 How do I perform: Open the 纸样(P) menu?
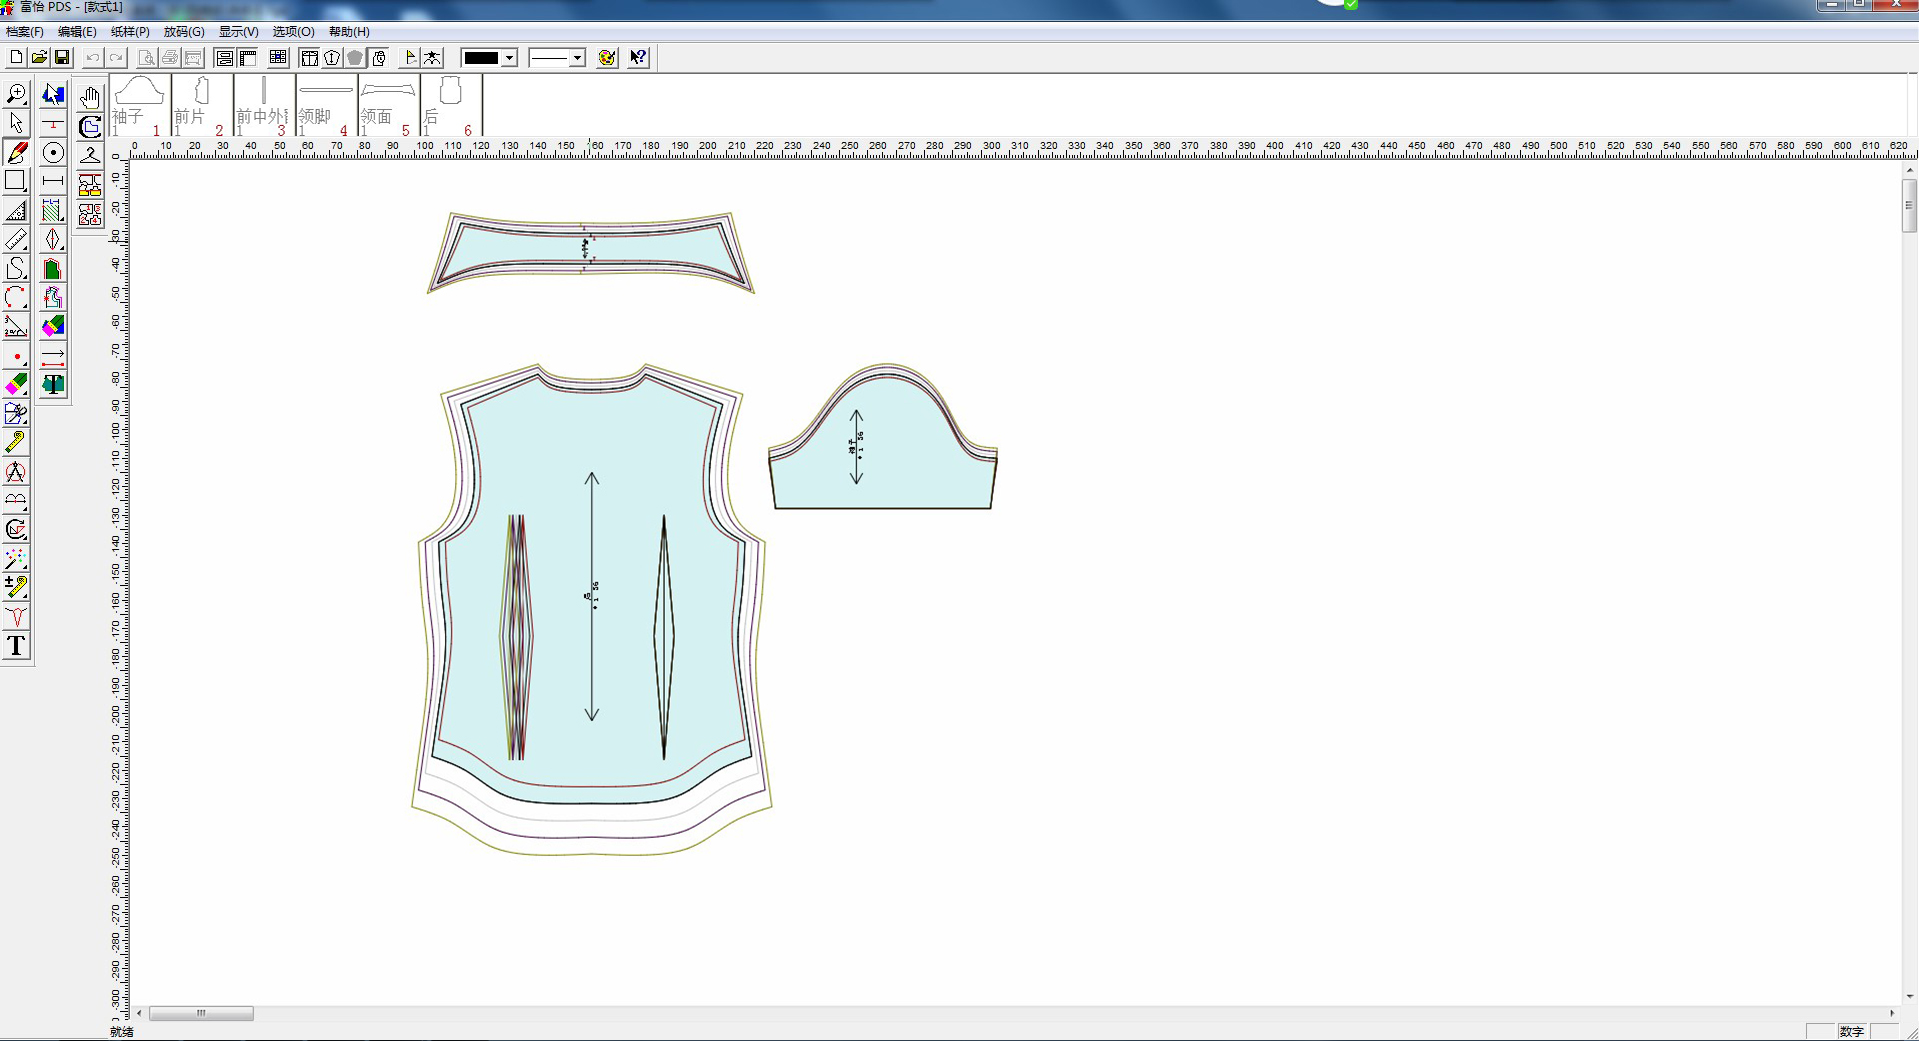tap(130, 32)
